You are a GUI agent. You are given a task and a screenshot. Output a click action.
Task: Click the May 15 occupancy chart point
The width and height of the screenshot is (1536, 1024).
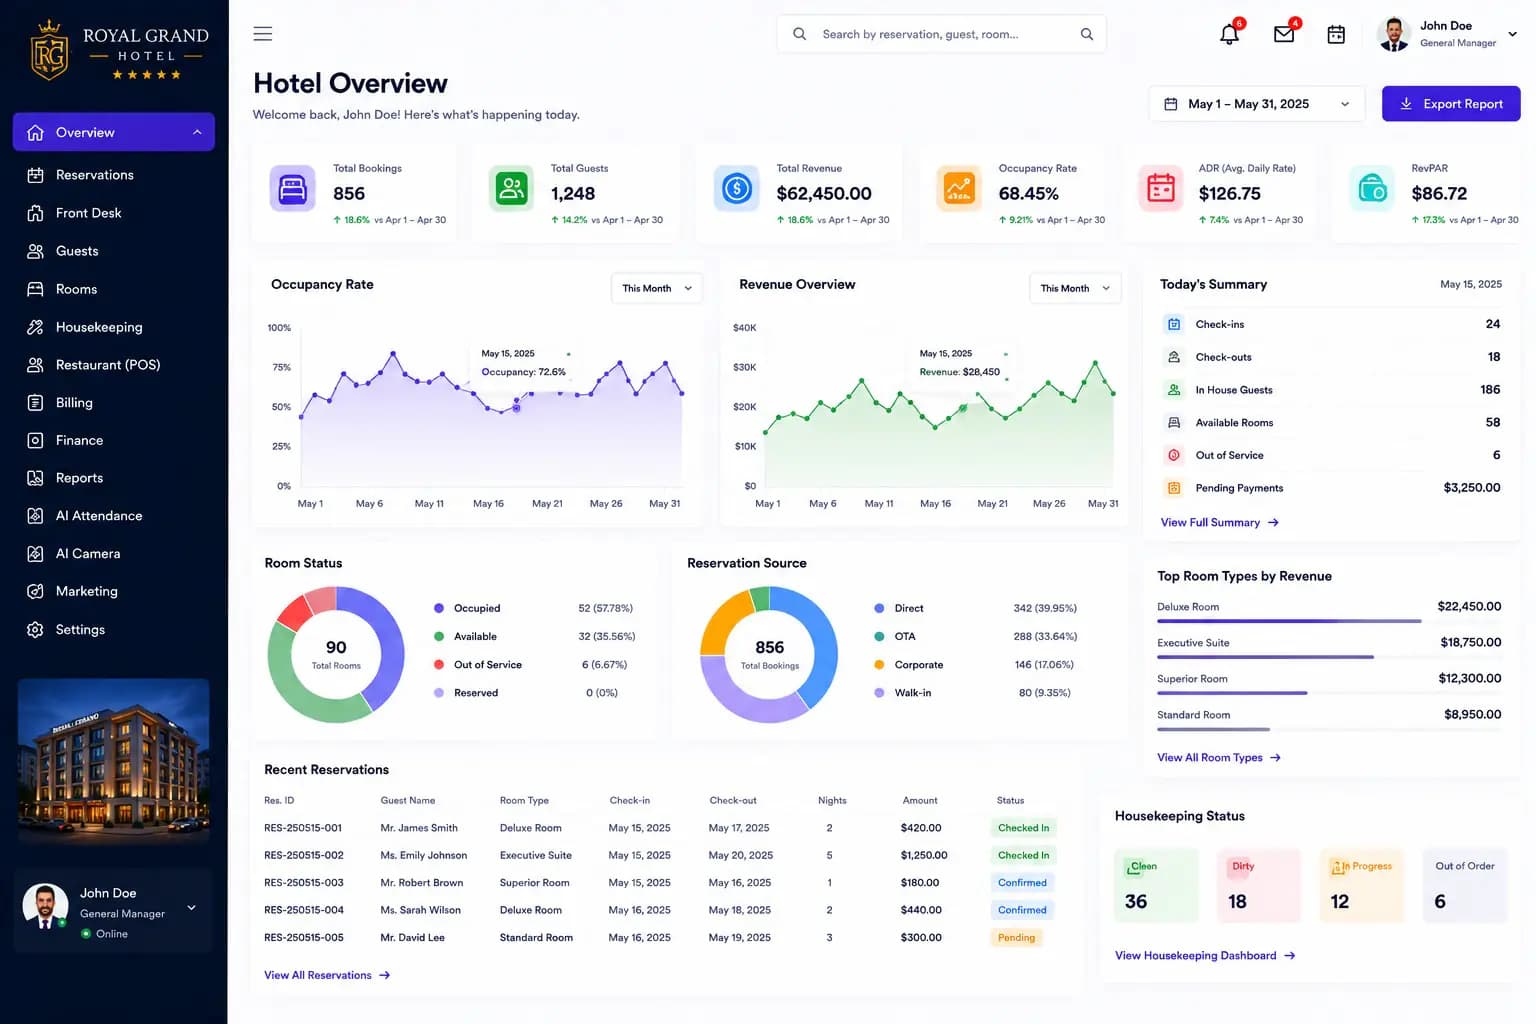pyautogui.click(x=517, y=407)
